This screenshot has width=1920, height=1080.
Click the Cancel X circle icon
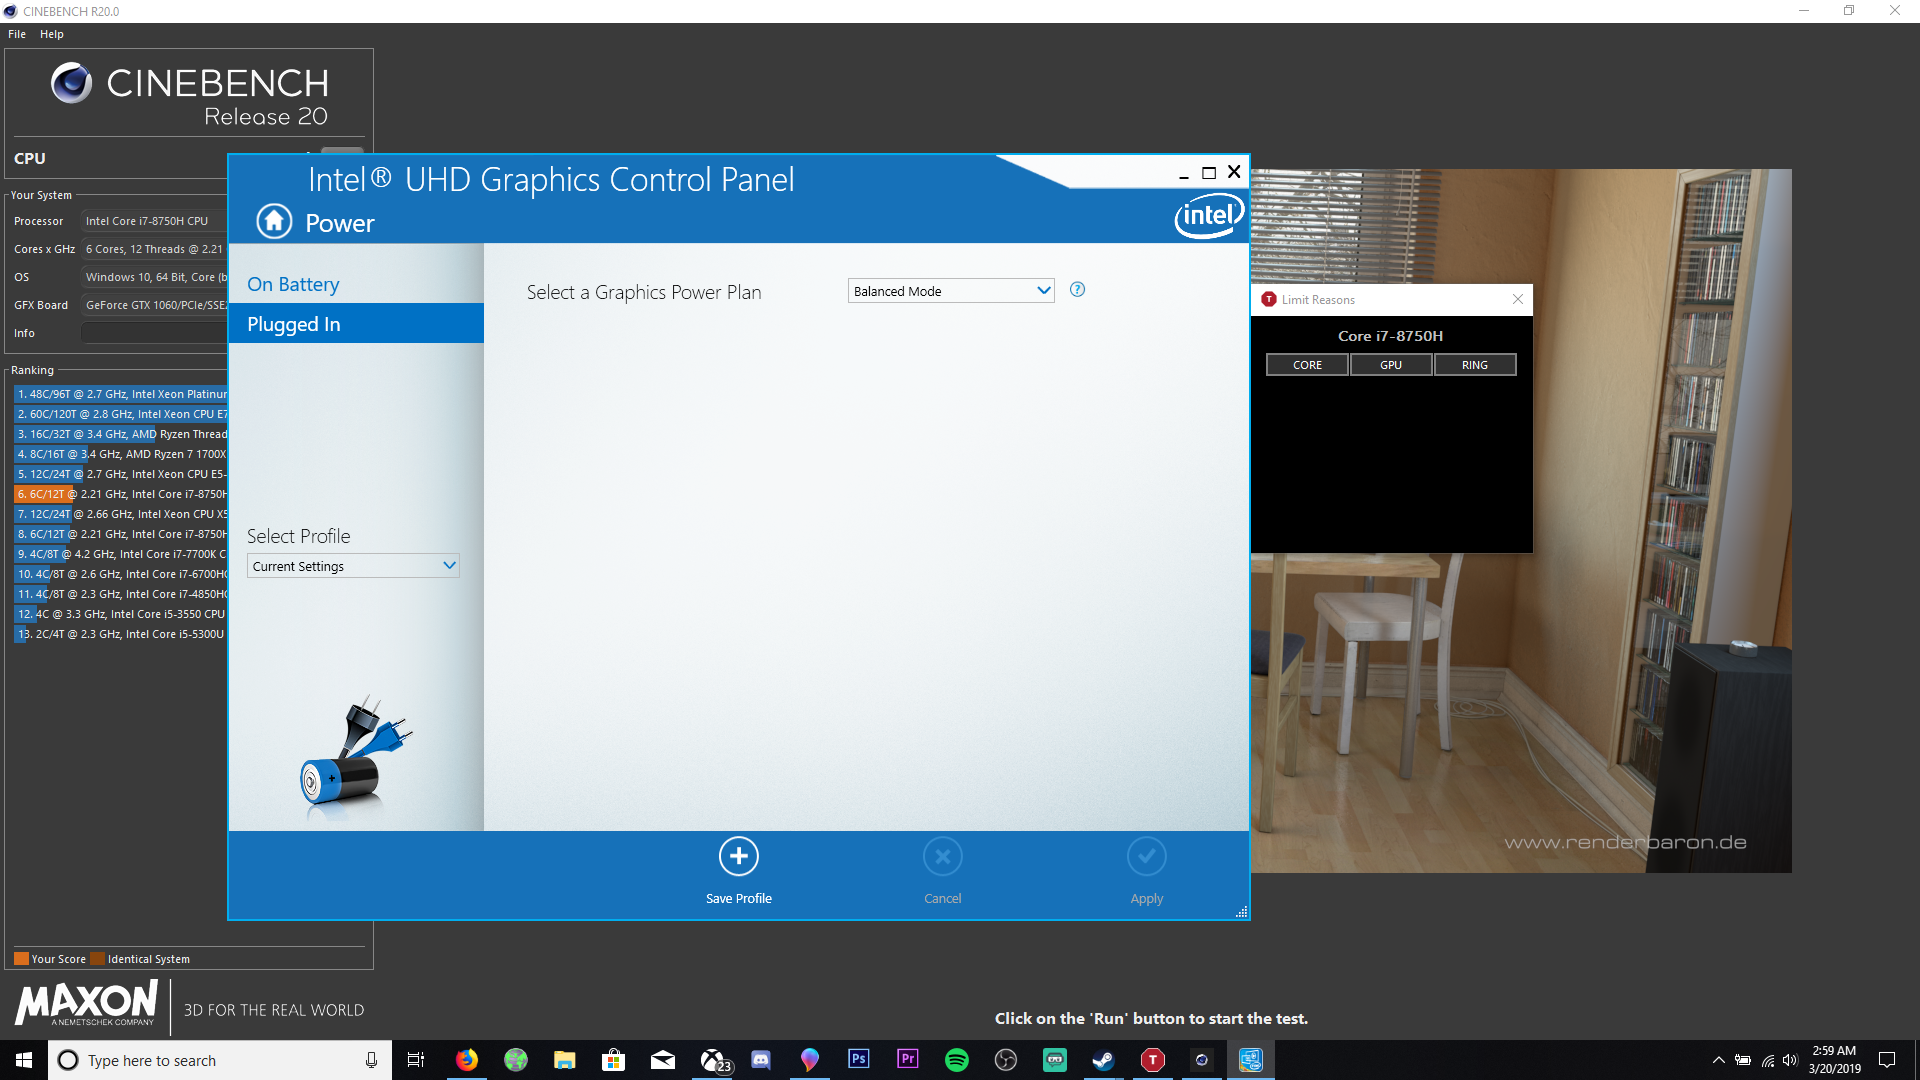(x=943, y=856)
